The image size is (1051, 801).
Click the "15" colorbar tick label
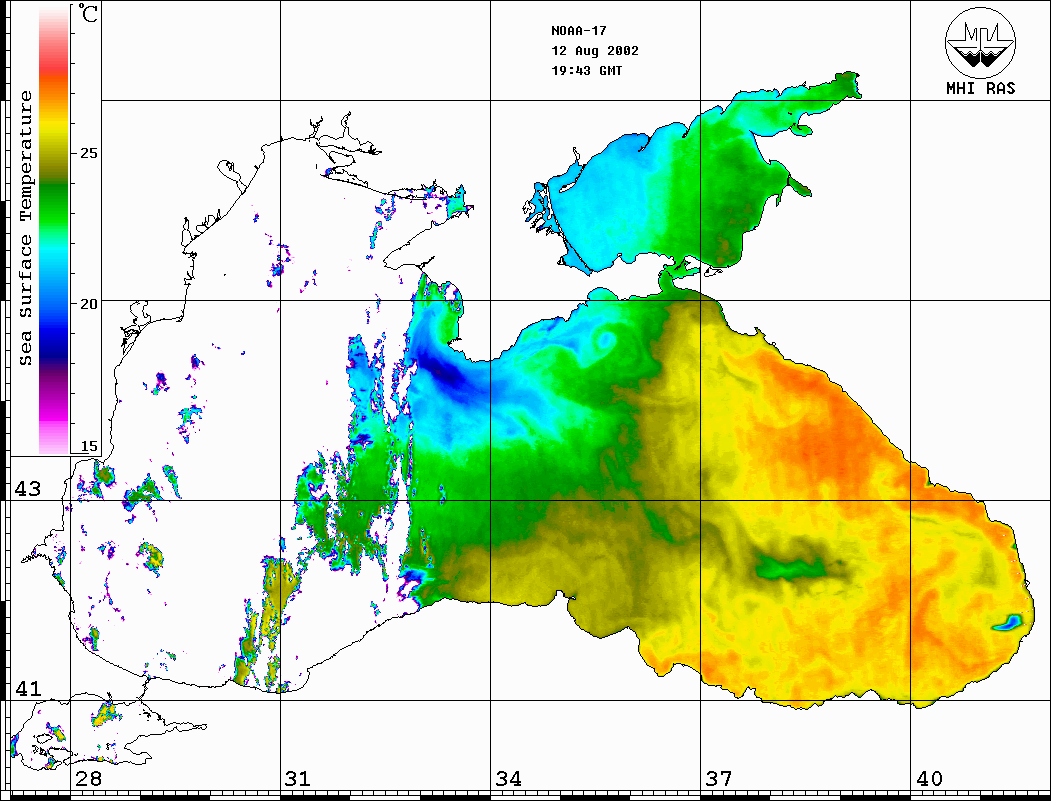pos(88,446)
